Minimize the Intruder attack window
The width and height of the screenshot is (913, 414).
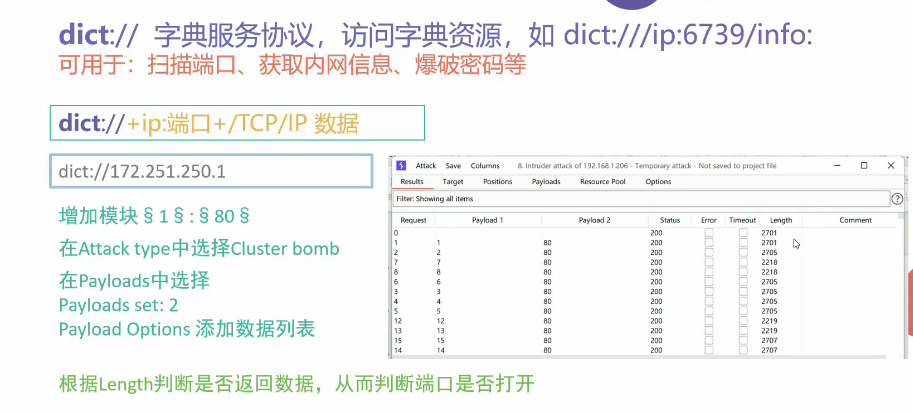point(836,165)
